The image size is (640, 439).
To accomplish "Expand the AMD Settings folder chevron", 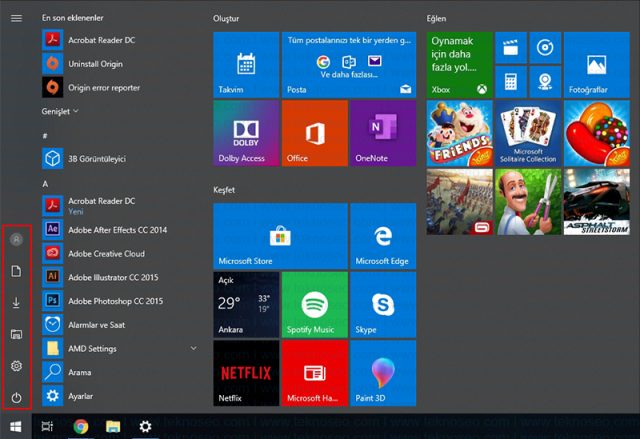I will [x=193, y=348].
